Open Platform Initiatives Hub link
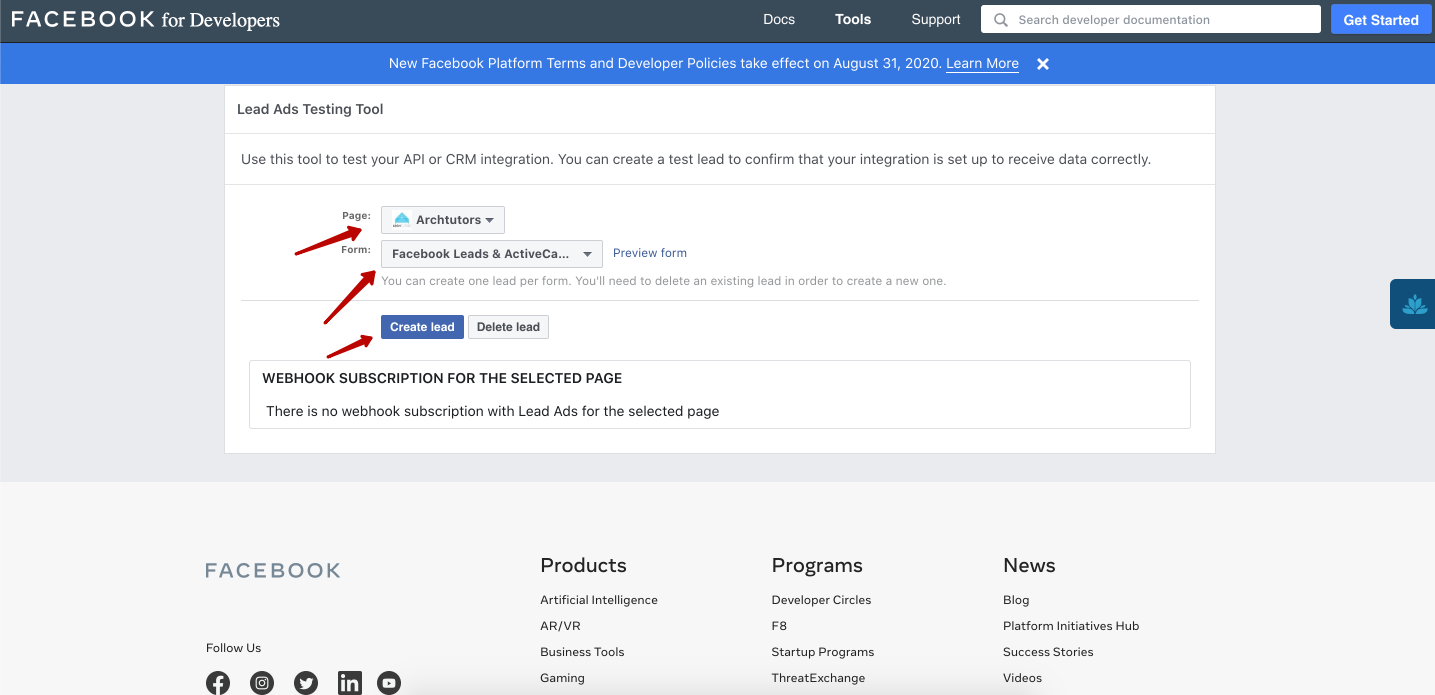Viewport: 1435px width, 695px height. coord(1071,626)
